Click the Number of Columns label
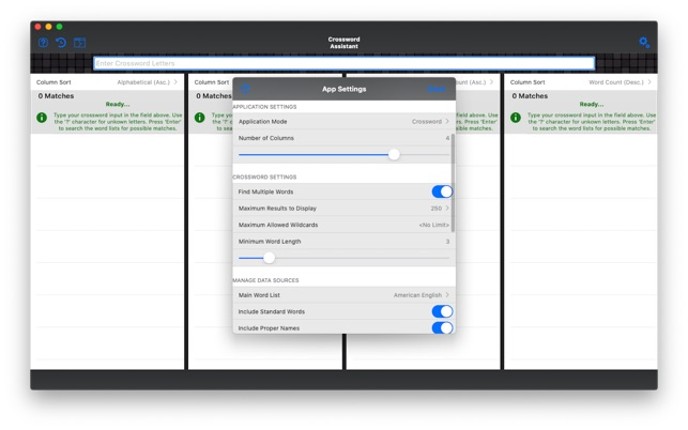The width and height of the screenshot is (688, 430). tap(266, 138)
